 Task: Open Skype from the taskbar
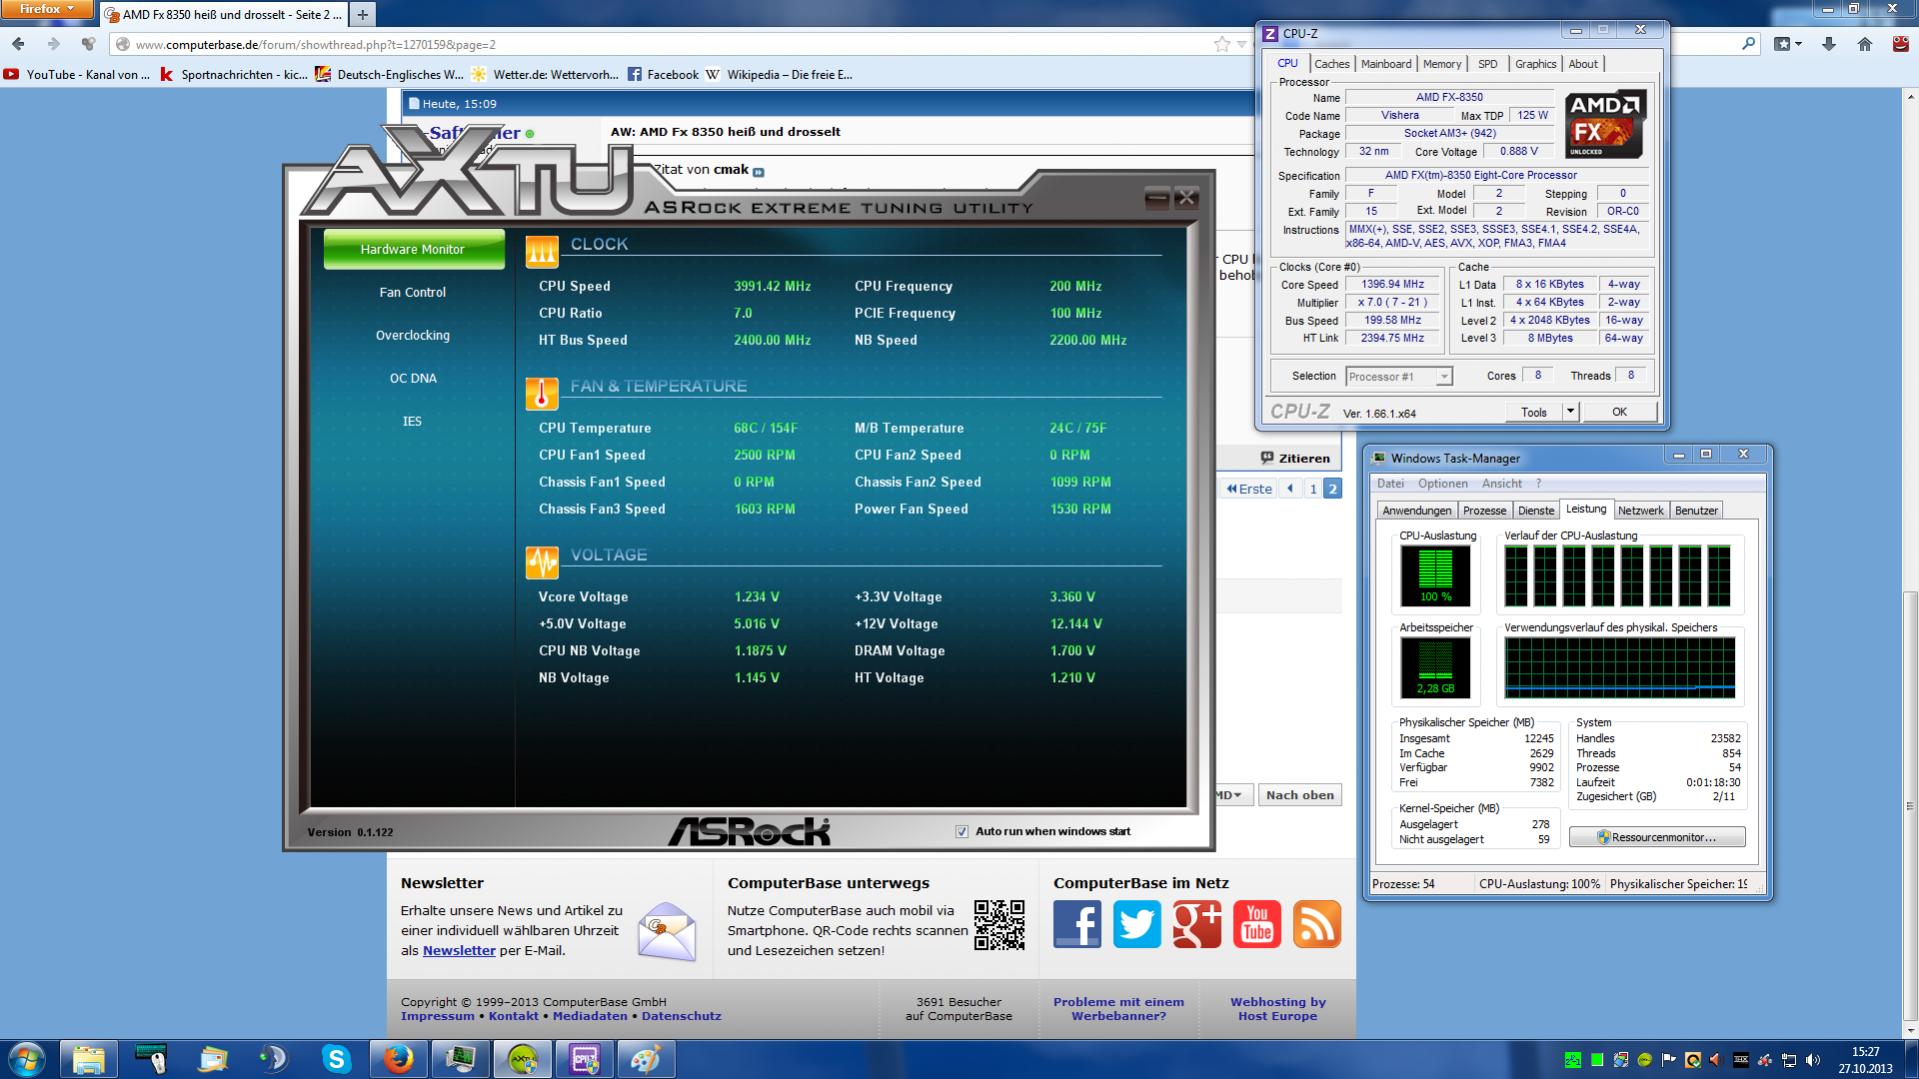(x=337, y=1059)
